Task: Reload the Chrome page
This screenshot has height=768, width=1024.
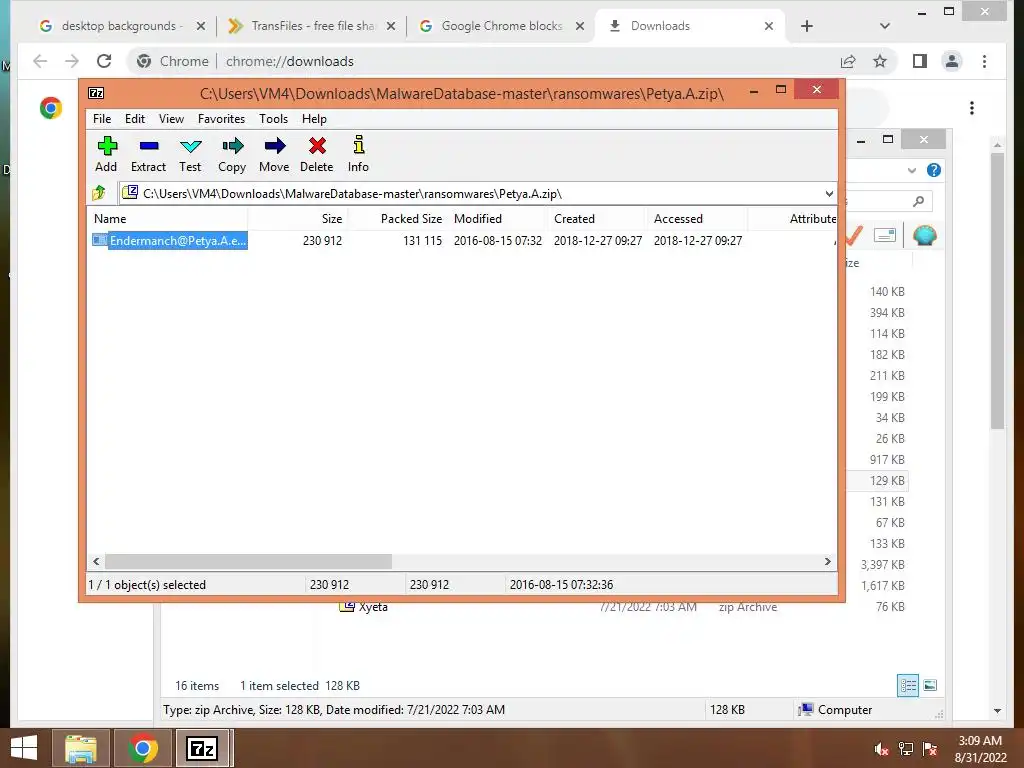Action: 104,61
